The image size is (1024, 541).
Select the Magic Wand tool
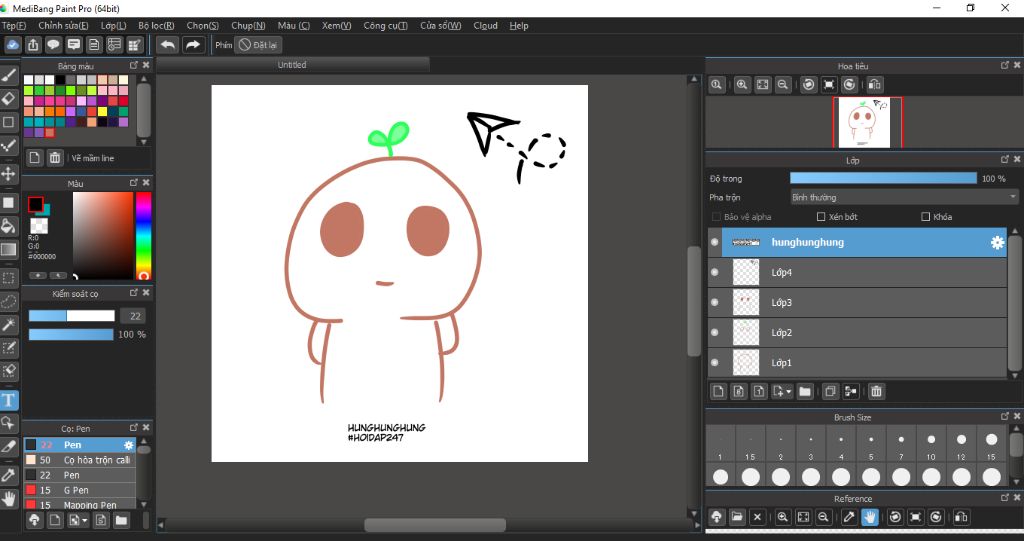[x=8, y=324]
